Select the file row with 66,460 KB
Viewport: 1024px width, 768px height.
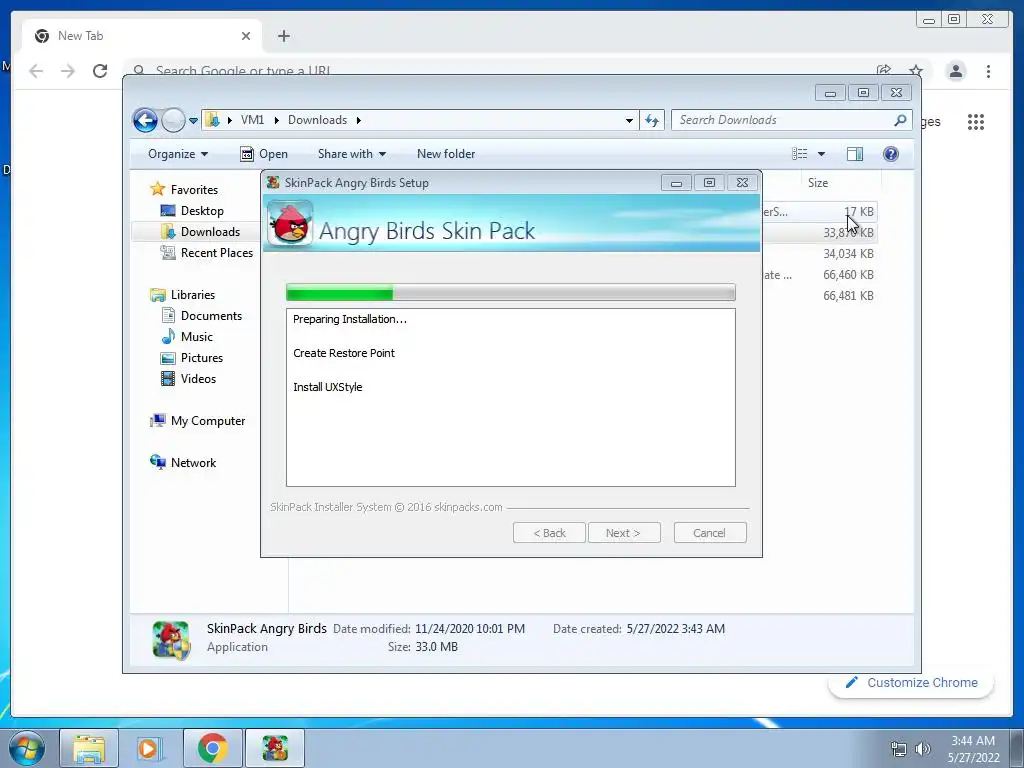820,275
